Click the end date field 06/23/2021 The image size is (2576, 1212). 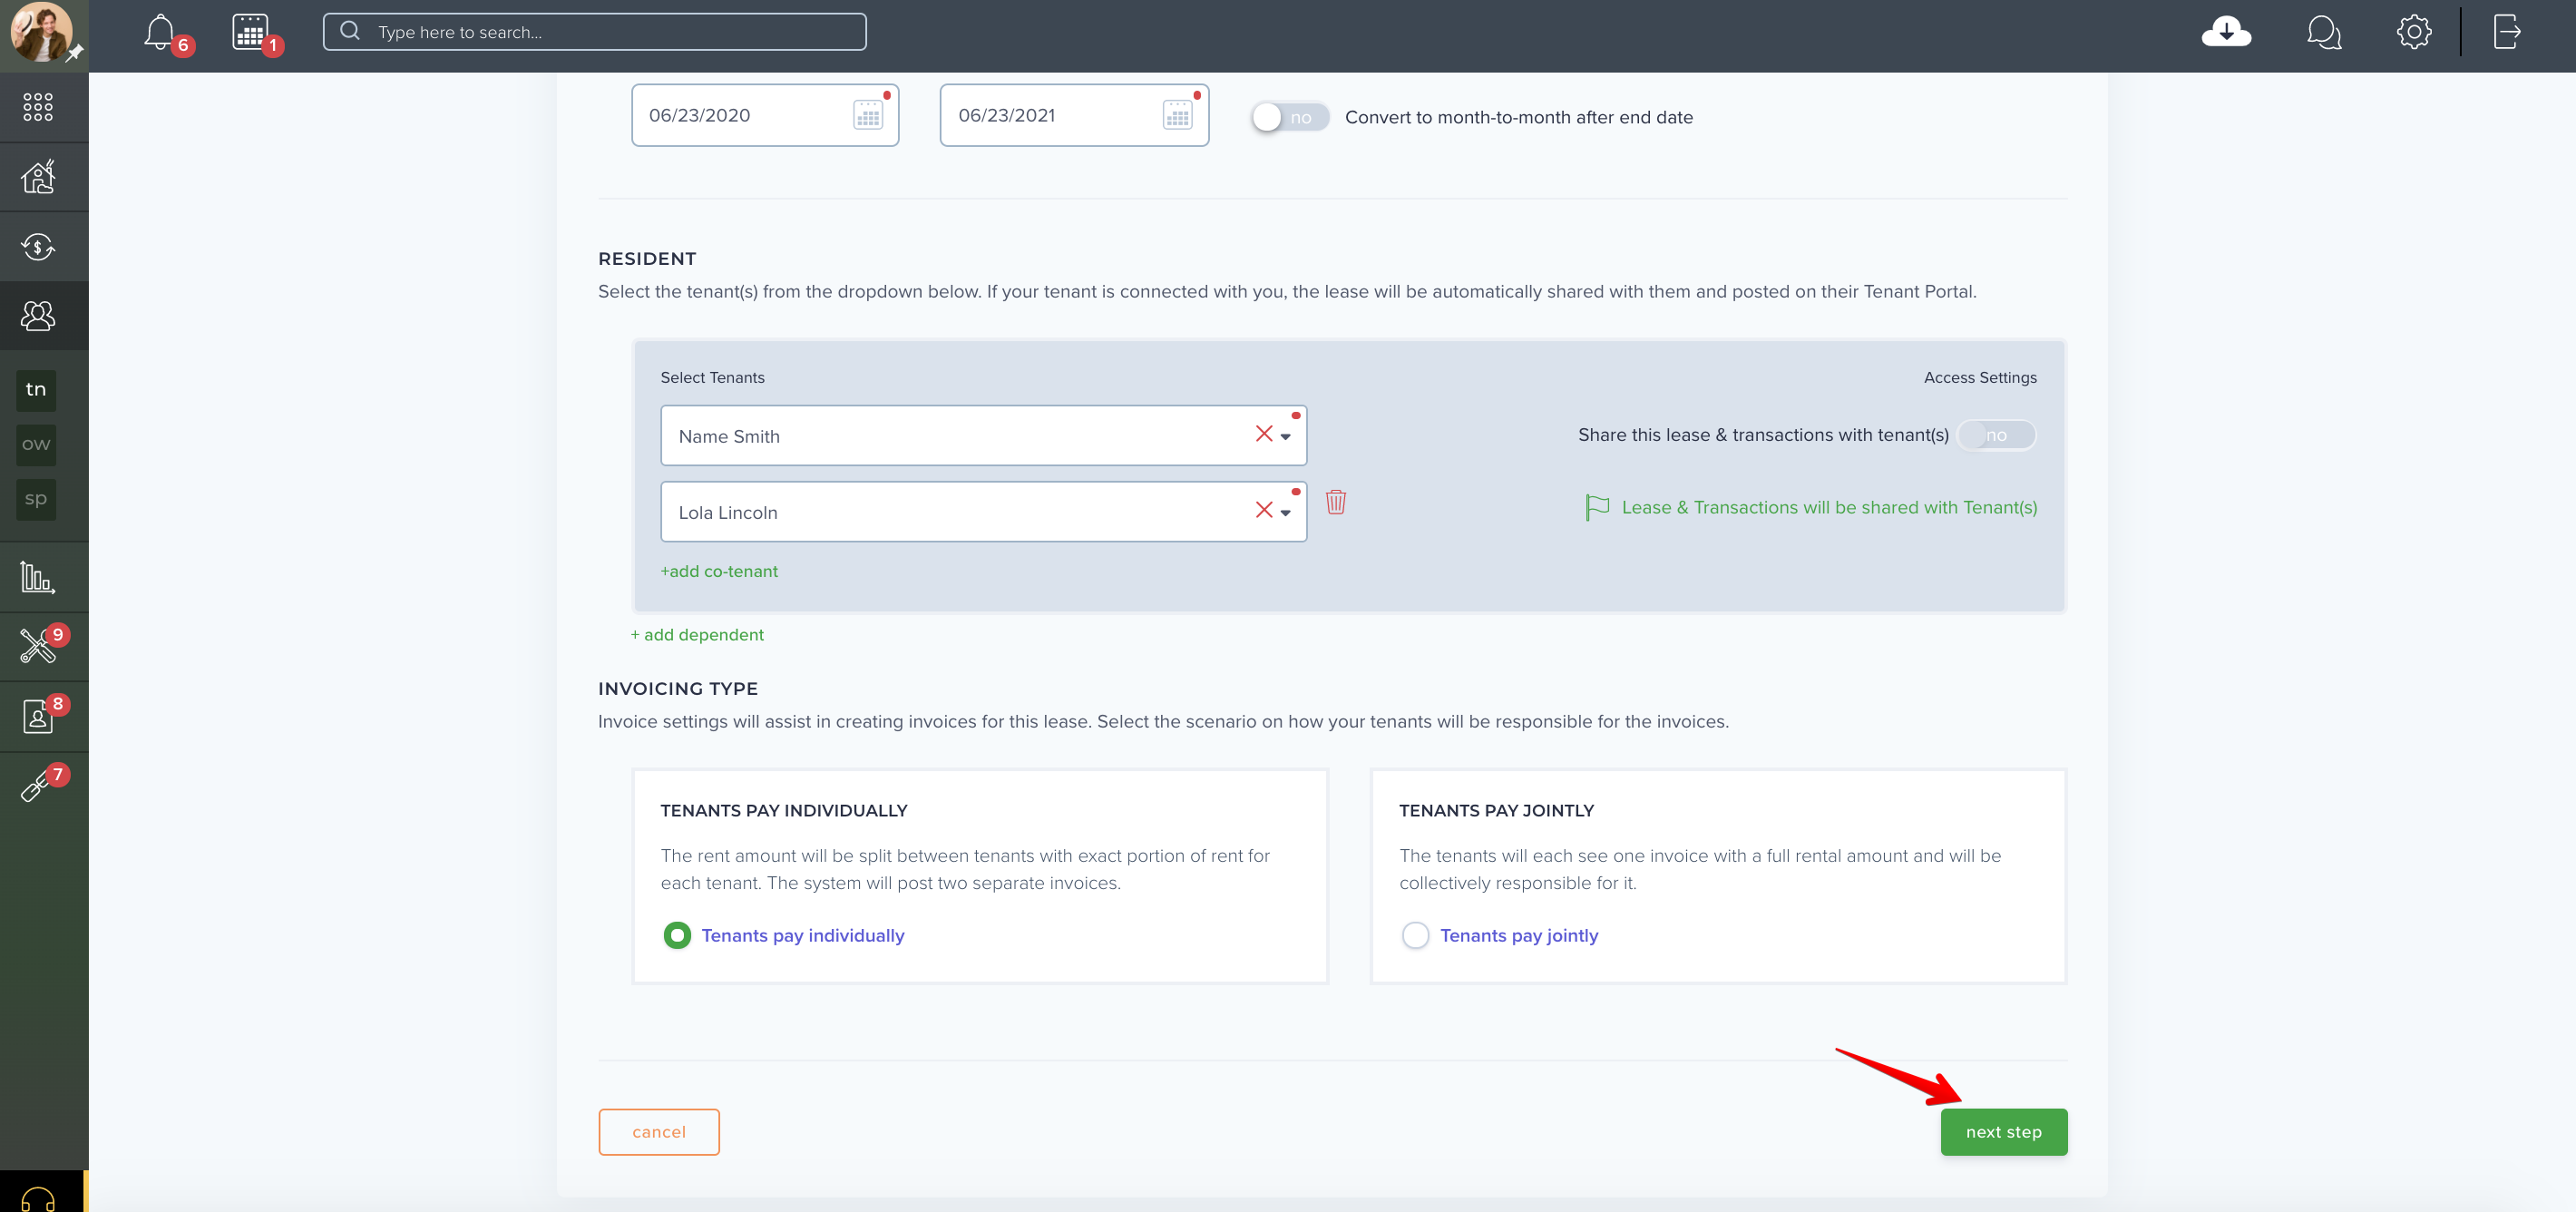tap(1074, 115)
